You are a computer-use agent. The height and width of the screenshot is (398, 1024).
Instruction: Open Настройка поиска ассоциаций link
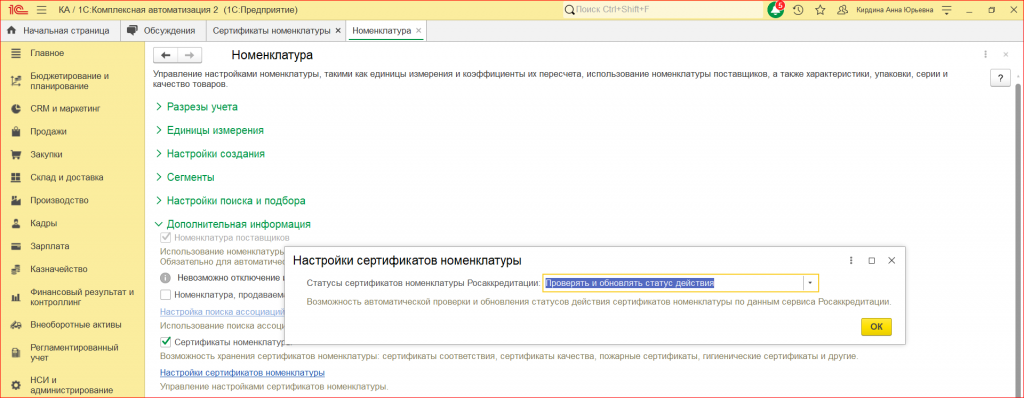[x=223, y=312]
